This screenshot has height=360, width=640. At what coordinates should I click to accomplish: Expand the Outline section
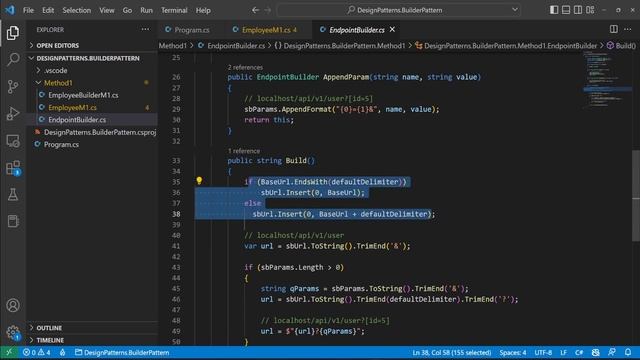(x=93, y=328)
